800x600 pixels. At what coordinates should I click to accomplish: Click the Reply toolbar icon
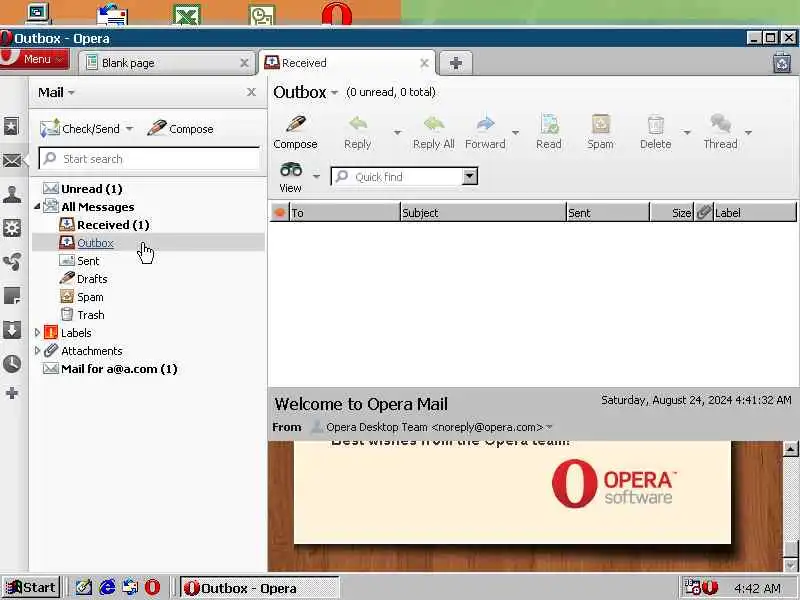[x=358, y=132]
